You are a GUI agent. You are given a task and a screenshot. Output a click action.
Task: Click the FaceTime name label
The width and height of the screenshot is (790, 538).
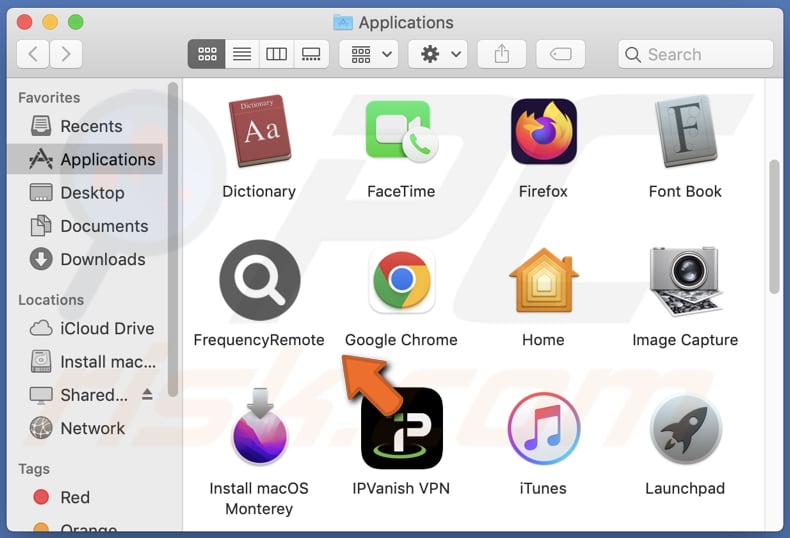[x=401, y=191]
